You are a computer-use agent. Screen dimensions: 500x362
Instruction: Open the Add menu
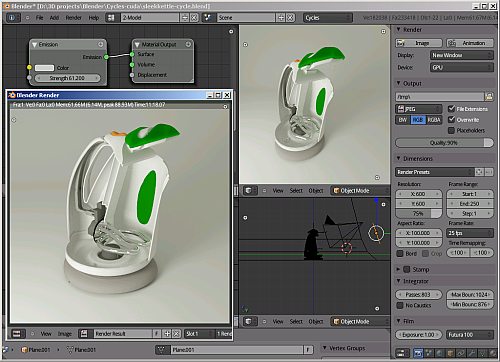coord(54,18)
